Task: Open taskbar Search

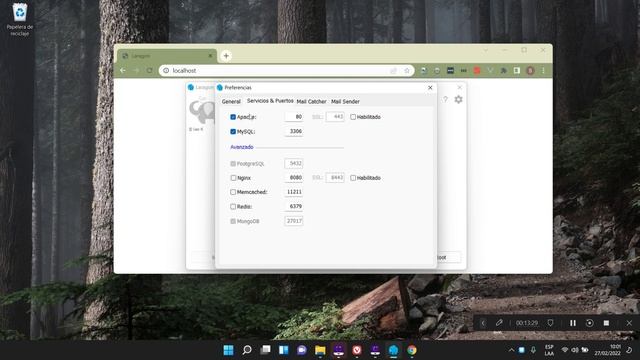Action: 247,350
